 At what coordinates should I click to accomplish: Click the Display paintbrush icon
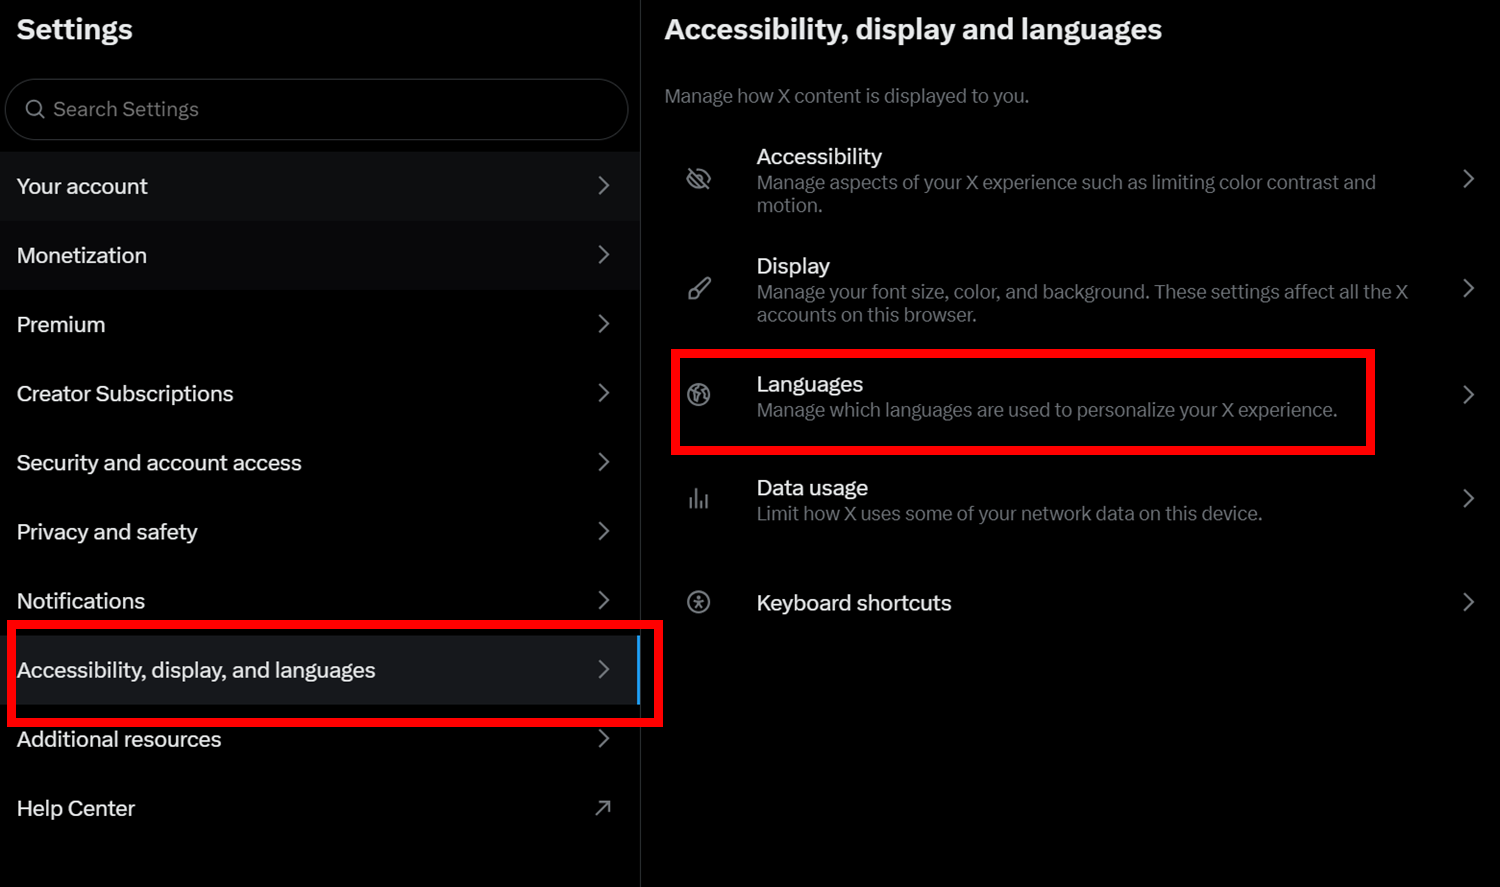click(699, 289)
